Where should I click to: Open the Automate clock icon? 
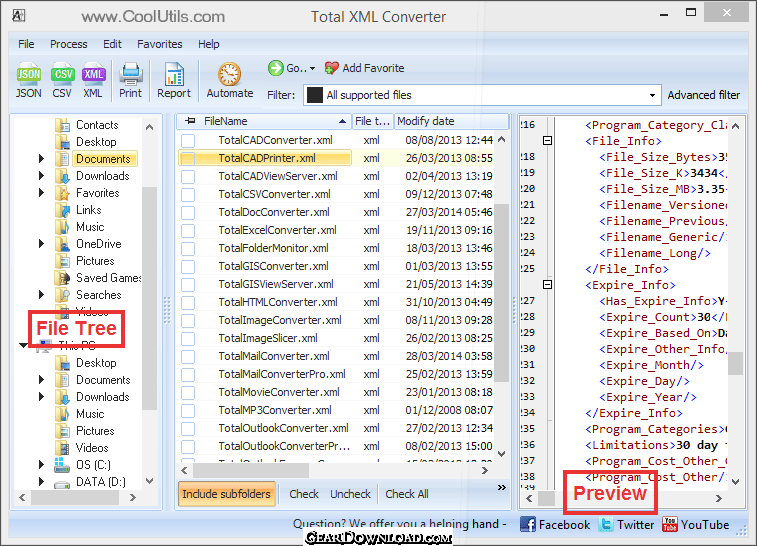click(x=229, y=74)
